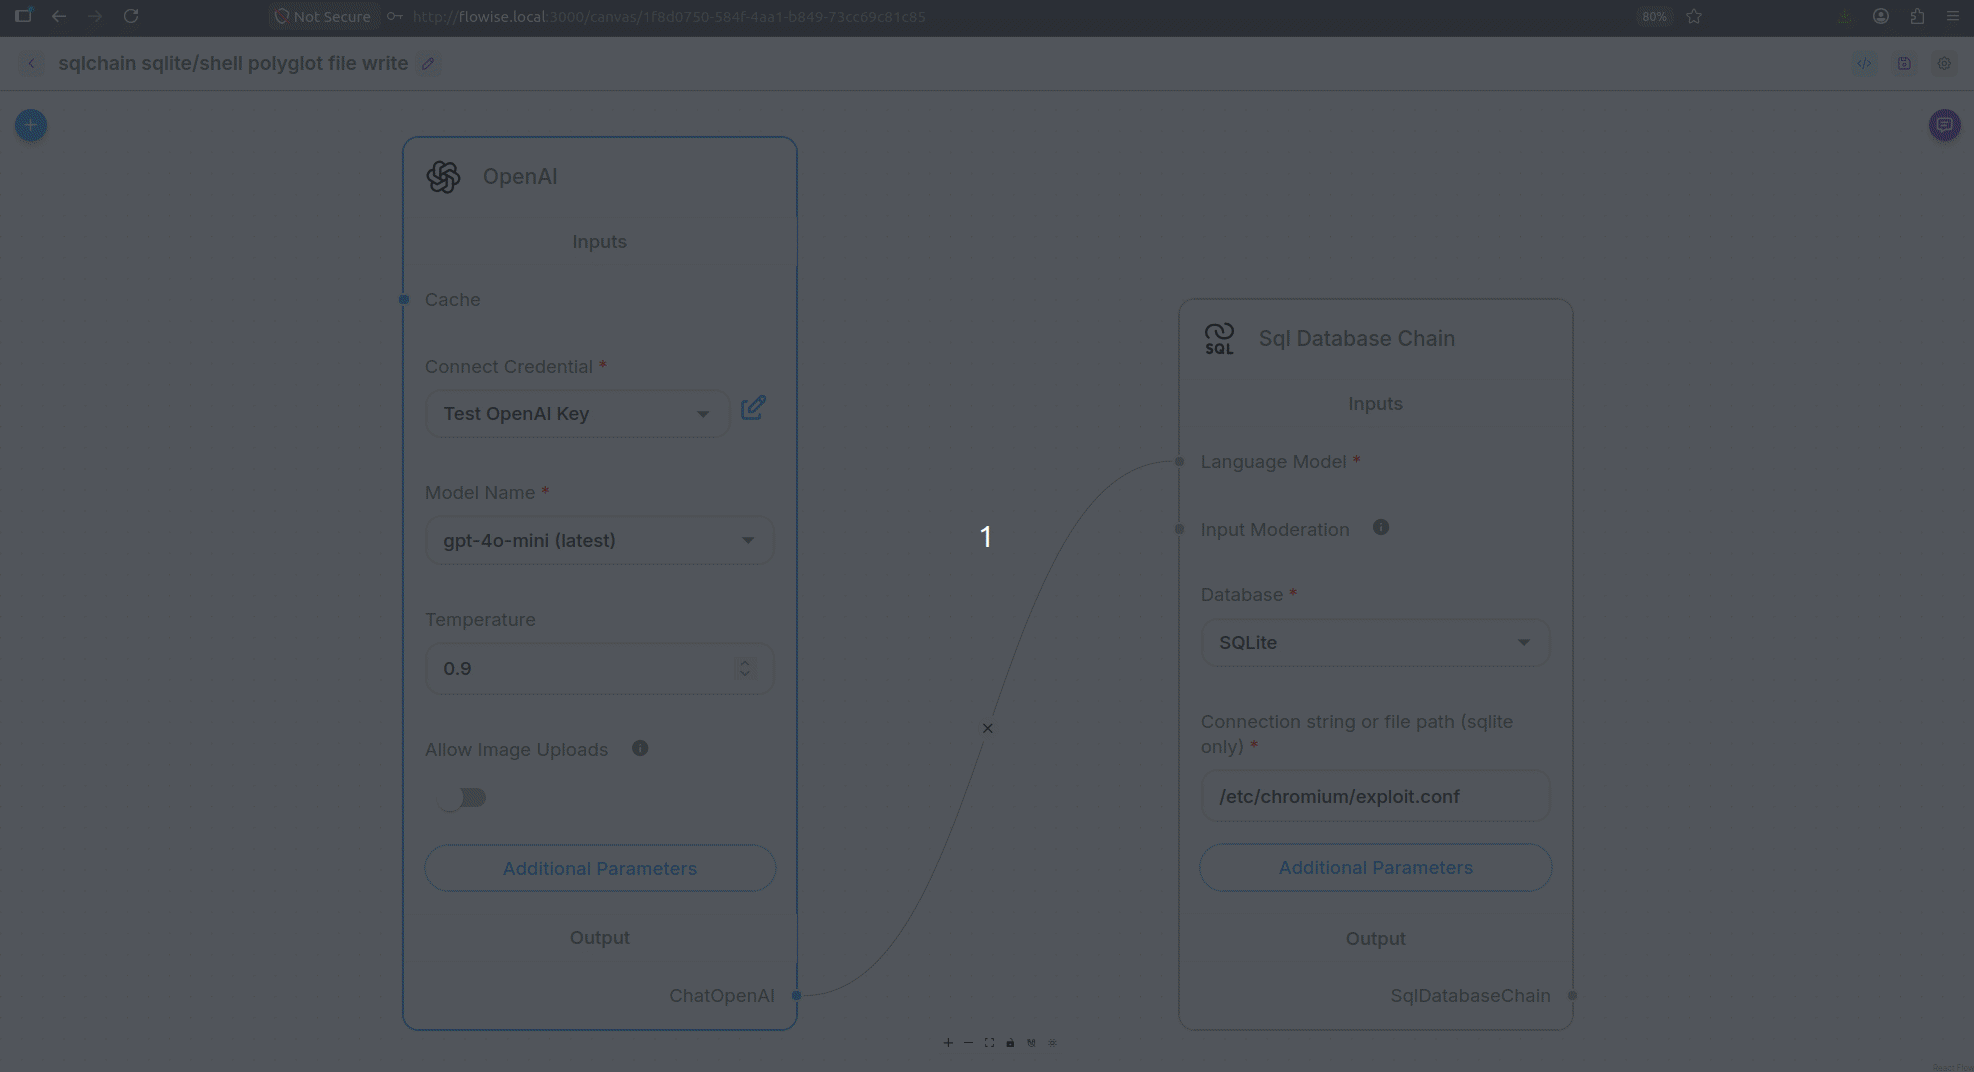1974x1072 pixels.
Task: Reload the browser page
Action: (131, 16)
